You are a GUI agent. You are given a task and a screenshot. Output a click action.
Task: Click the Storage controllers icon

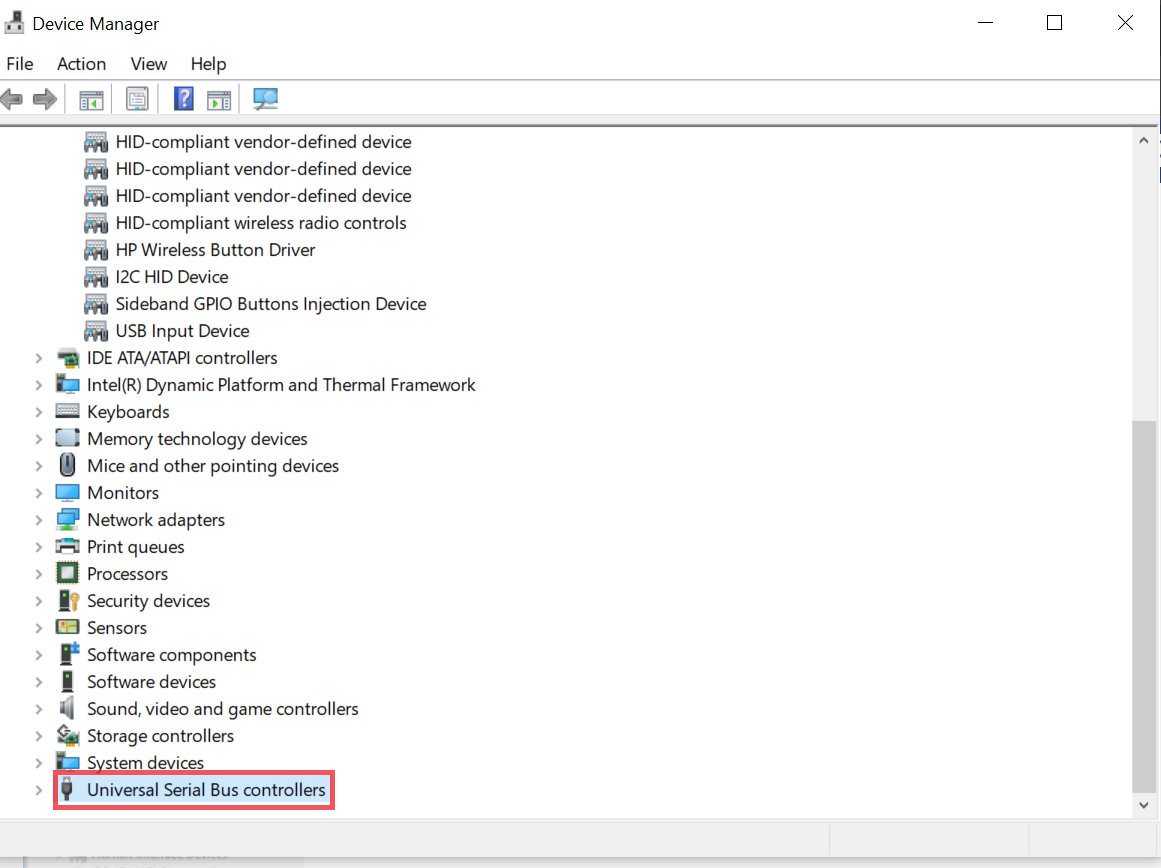(67, 735)
